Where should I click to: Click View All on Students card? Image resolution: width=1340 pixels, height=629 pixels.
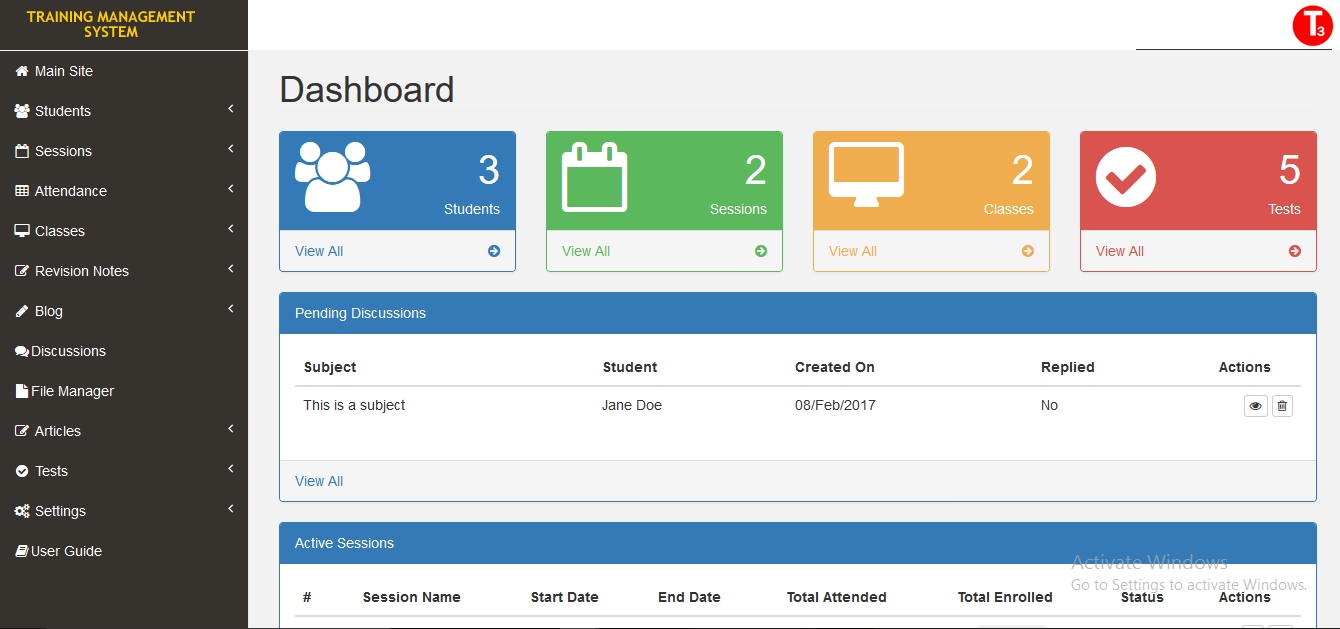tap(319, 251)
